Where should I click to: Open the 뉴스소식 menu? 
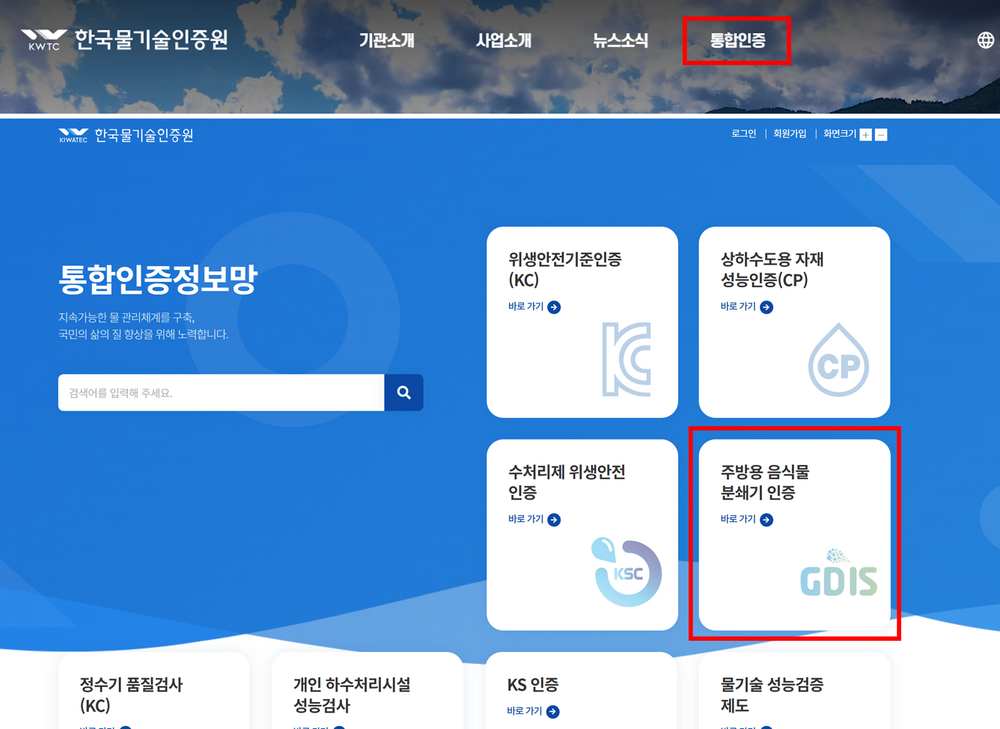620,41
